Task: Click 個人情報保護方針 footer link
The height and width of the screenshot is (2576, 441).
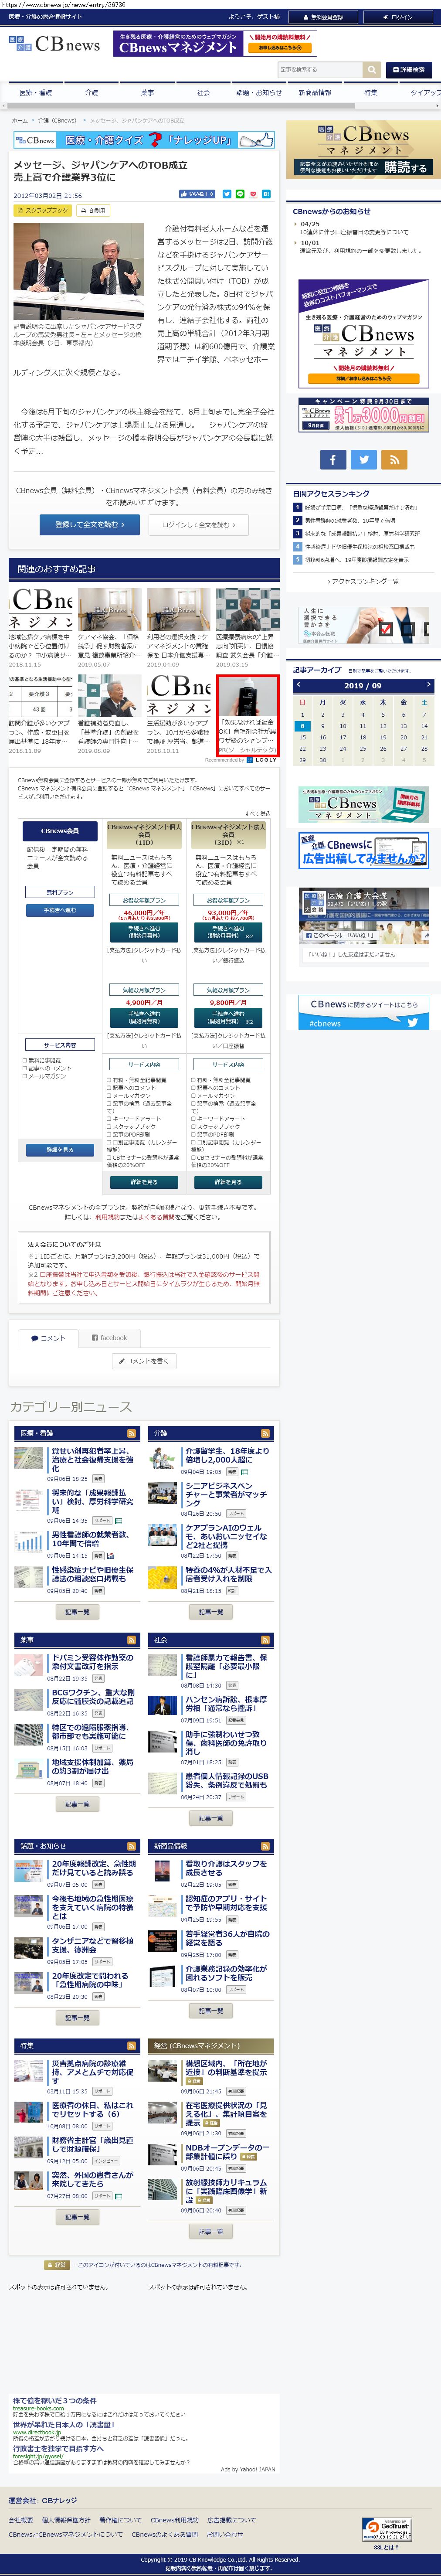Action: tap(66, 2520)
